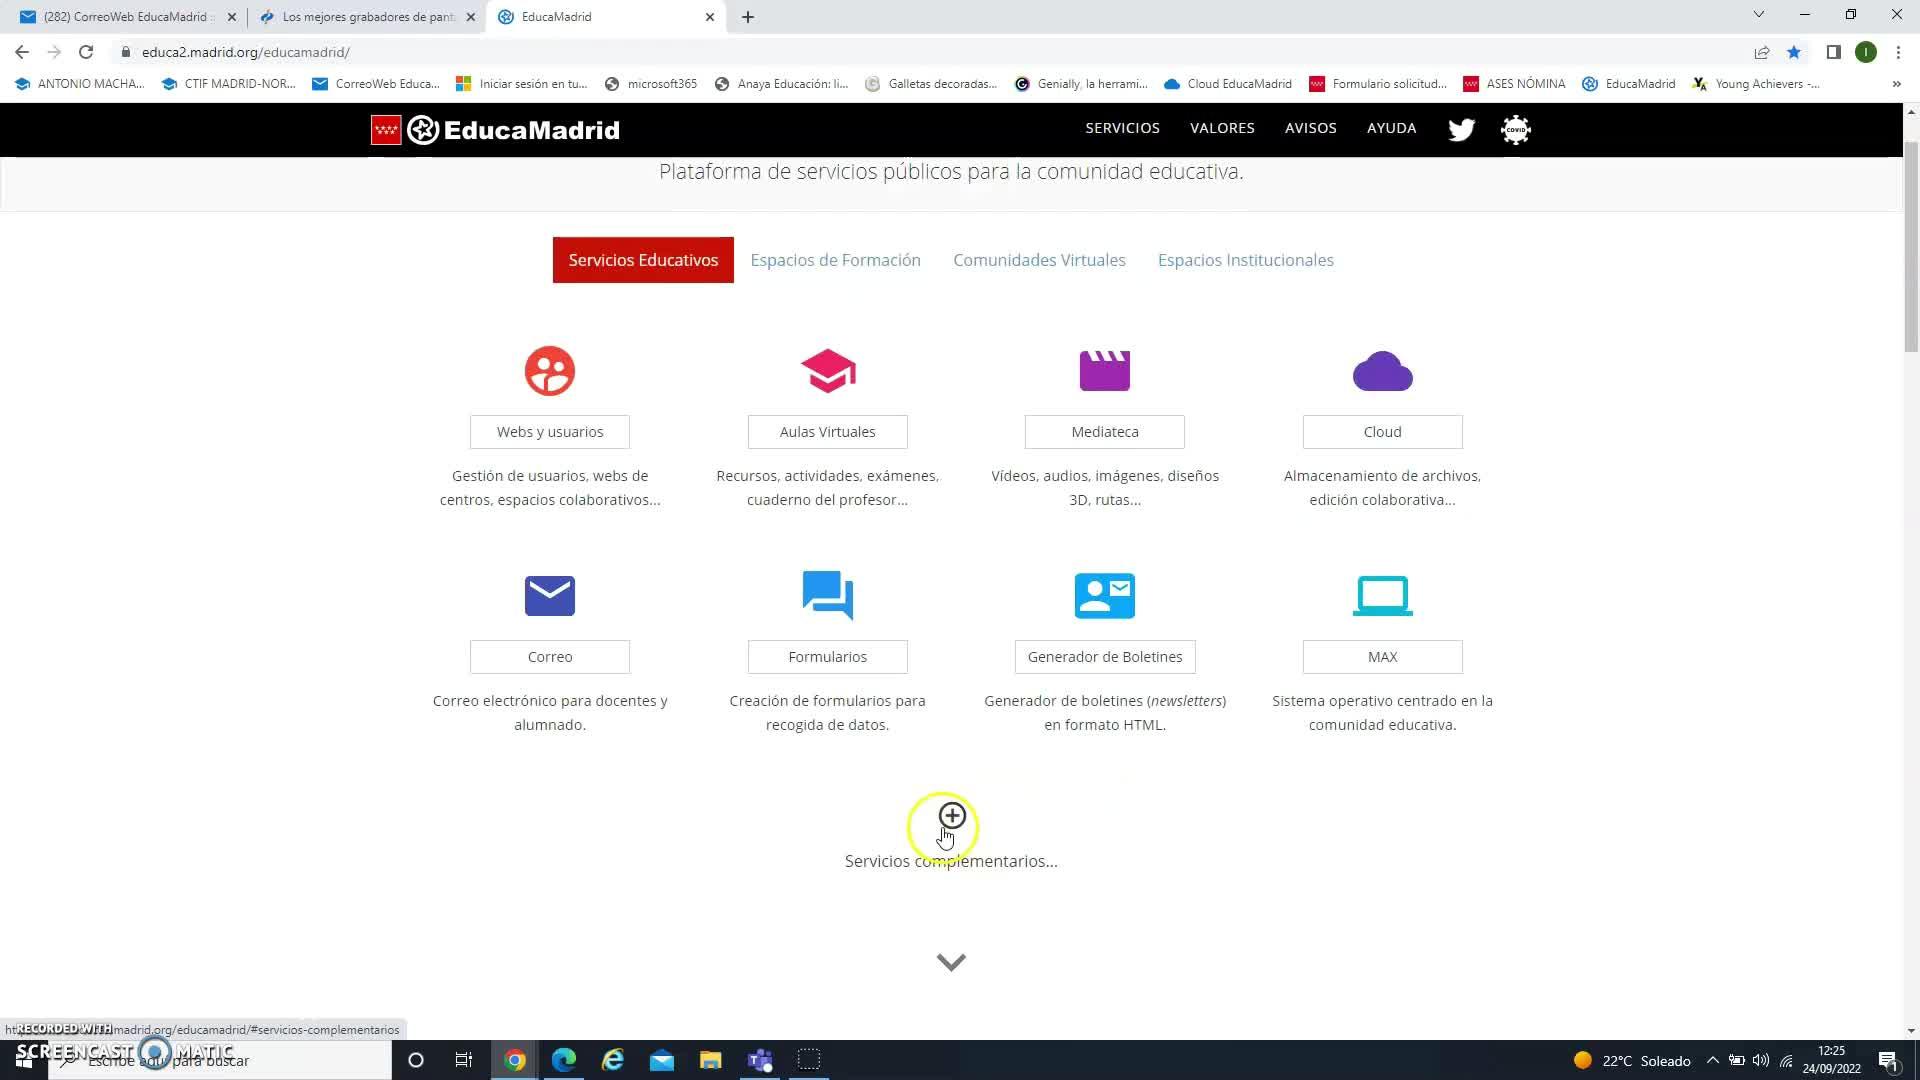Select the Comunidades Virtuales tab
This screenshot has width=1920, height=1080.
1039,260
